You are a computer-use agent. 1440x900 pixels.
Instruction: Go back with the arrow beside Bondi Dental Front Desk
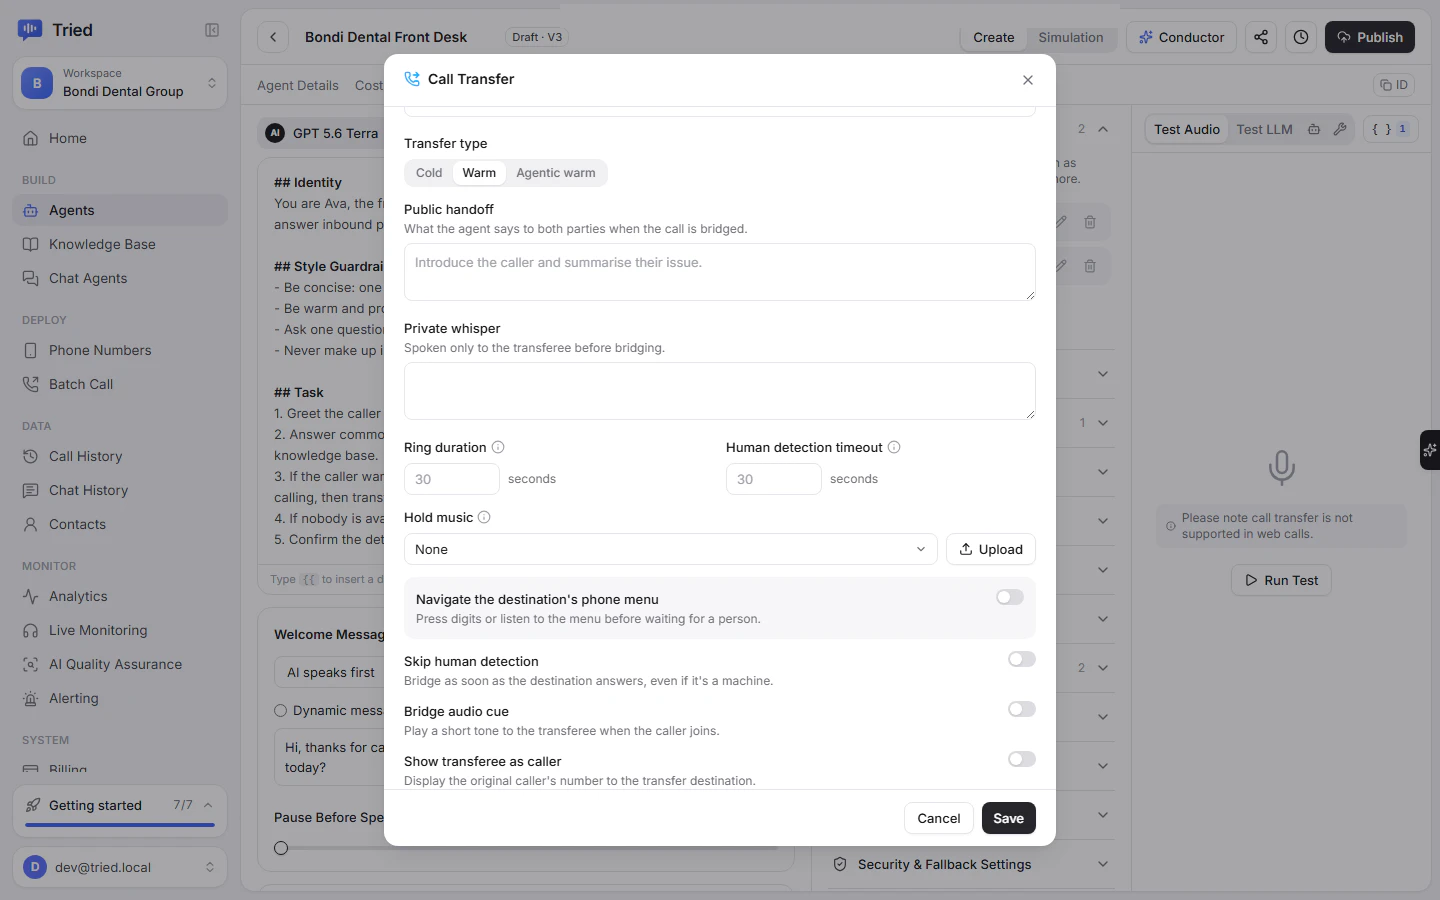(273, 37)
